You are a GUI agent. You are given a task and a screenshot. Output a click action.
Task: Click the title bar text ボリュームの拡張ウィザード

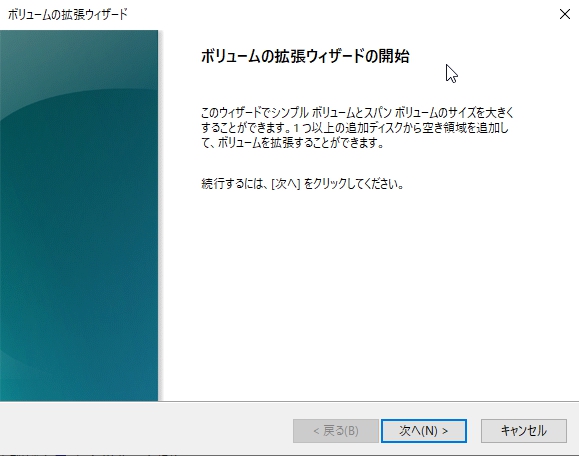click(68, 14)
